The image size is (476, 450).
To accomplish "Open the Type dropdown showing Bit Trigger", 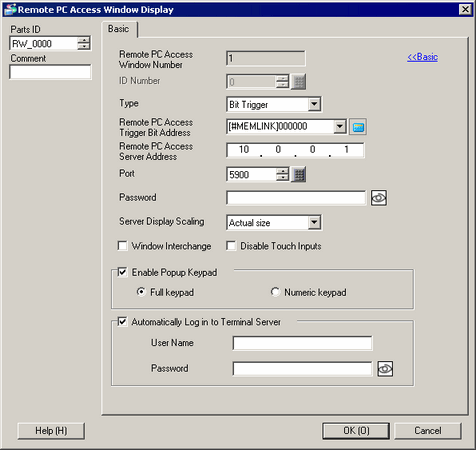I will [274, 105].
